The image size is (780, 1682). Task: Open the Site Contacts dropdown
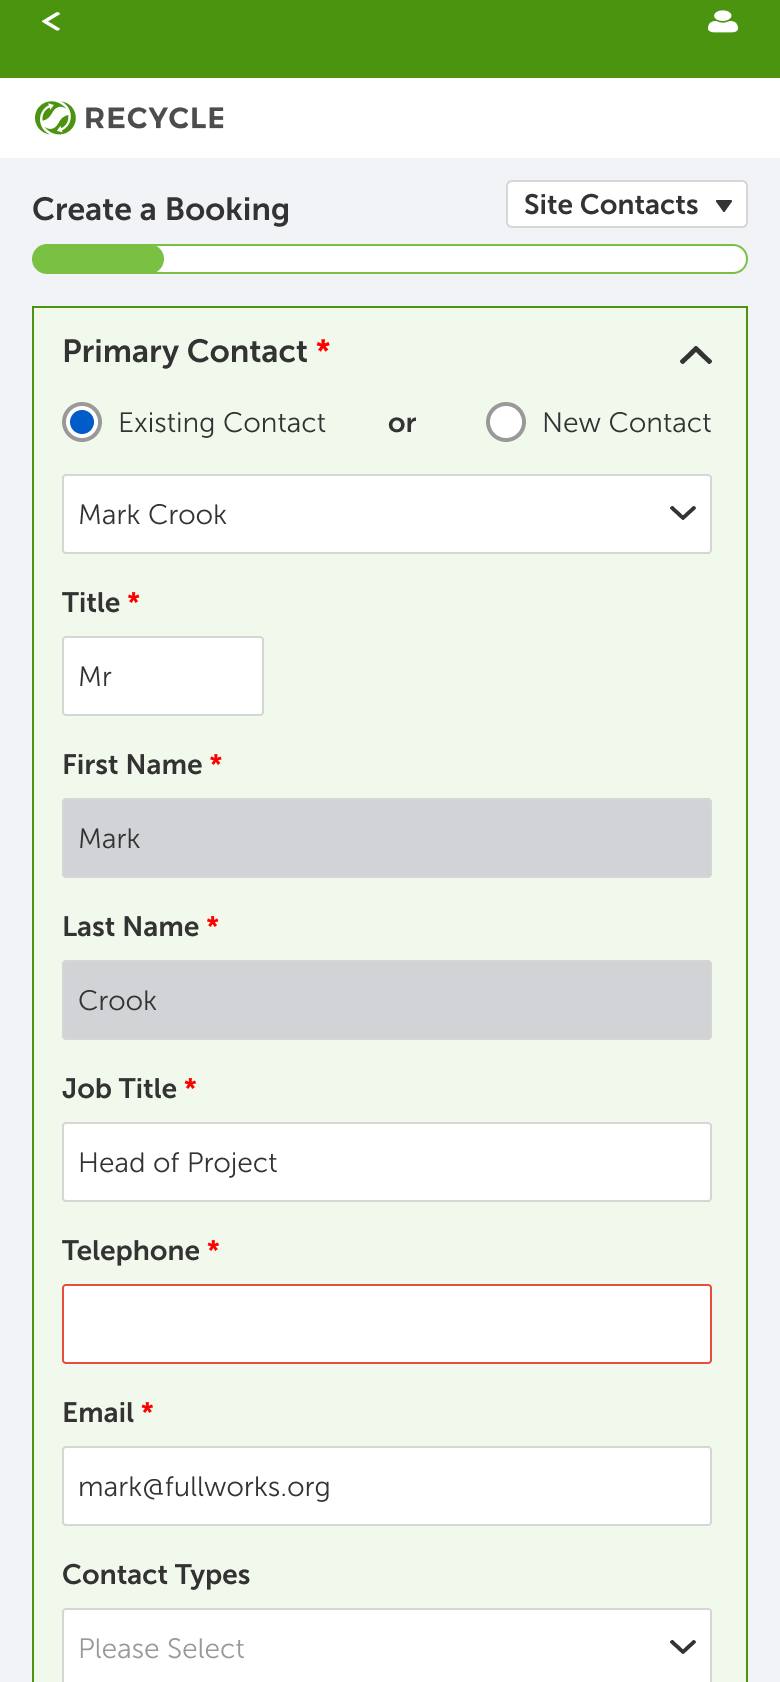point(627,204)
